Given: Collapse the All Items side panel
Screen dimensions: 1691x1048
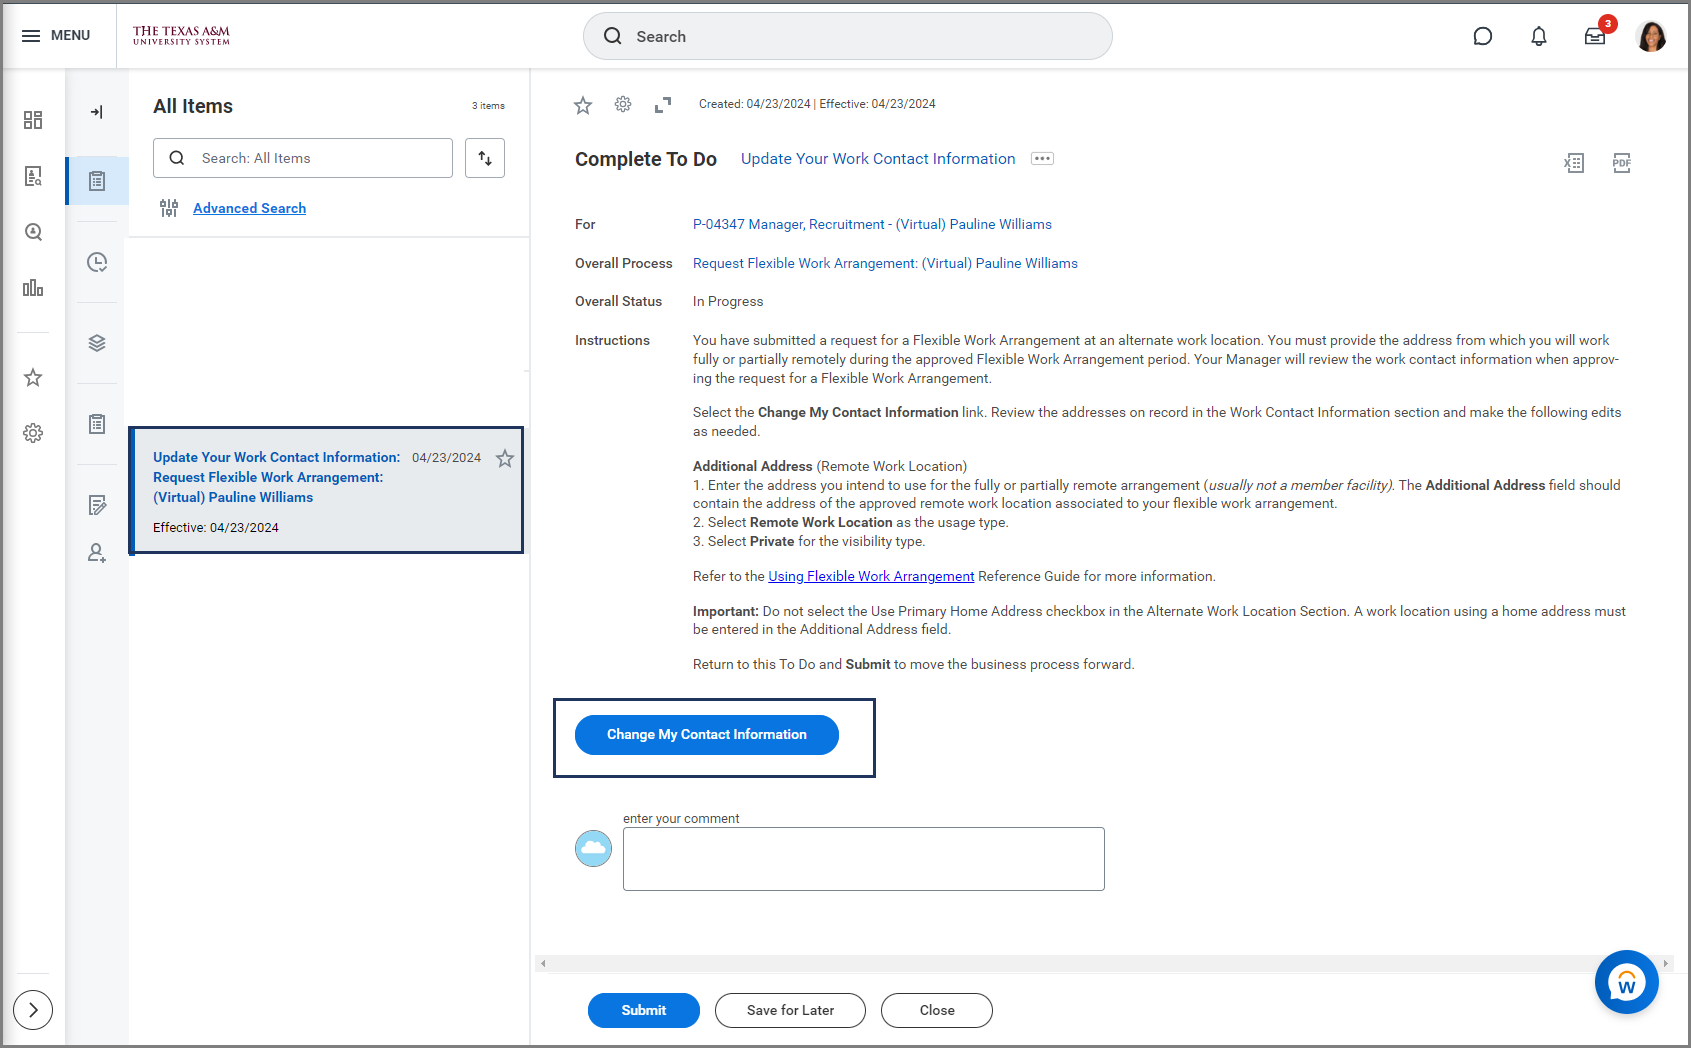Looking at the screenshot, I should (x=97, y=112).
